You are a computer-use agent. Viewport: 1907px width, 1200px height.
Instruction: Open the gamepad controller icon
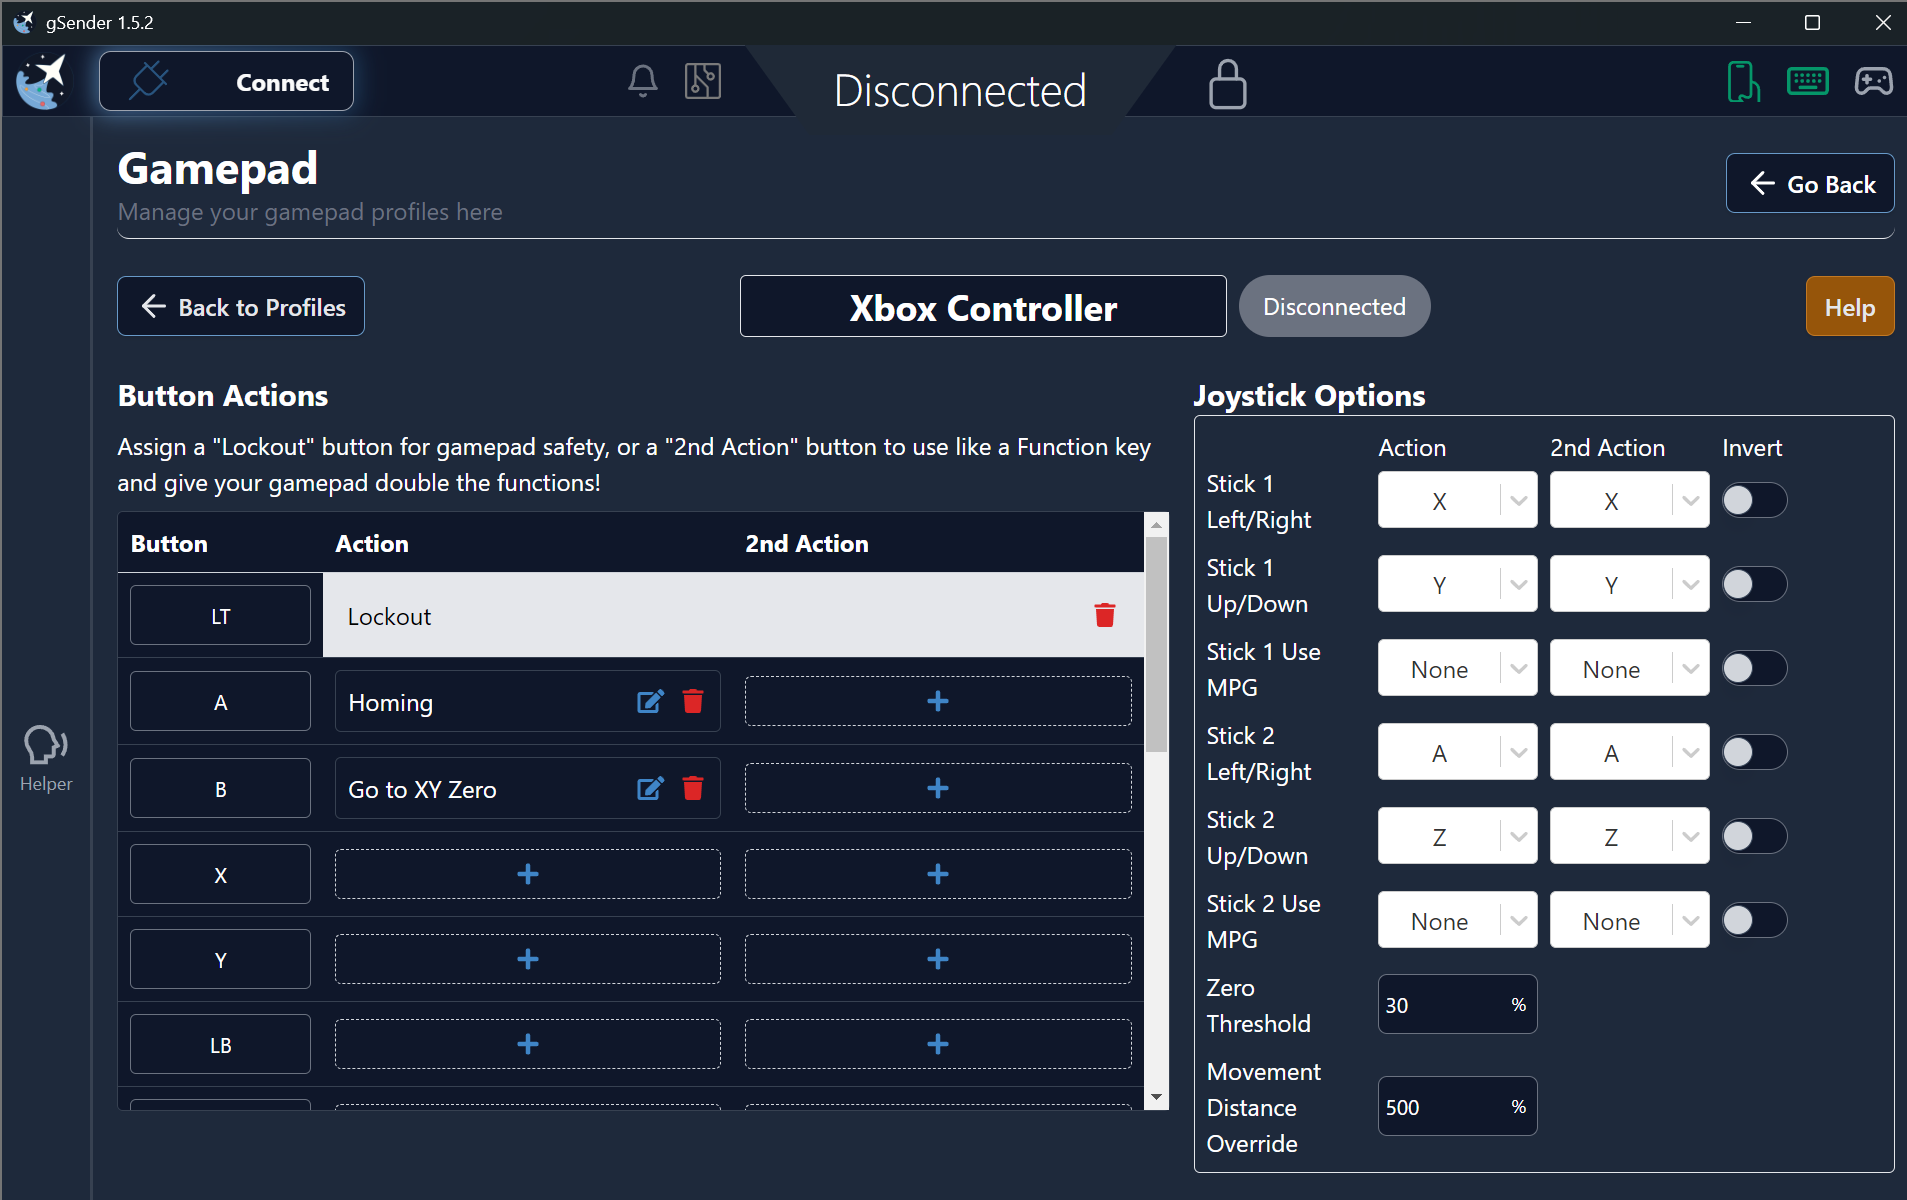[x=1873, y=81]
